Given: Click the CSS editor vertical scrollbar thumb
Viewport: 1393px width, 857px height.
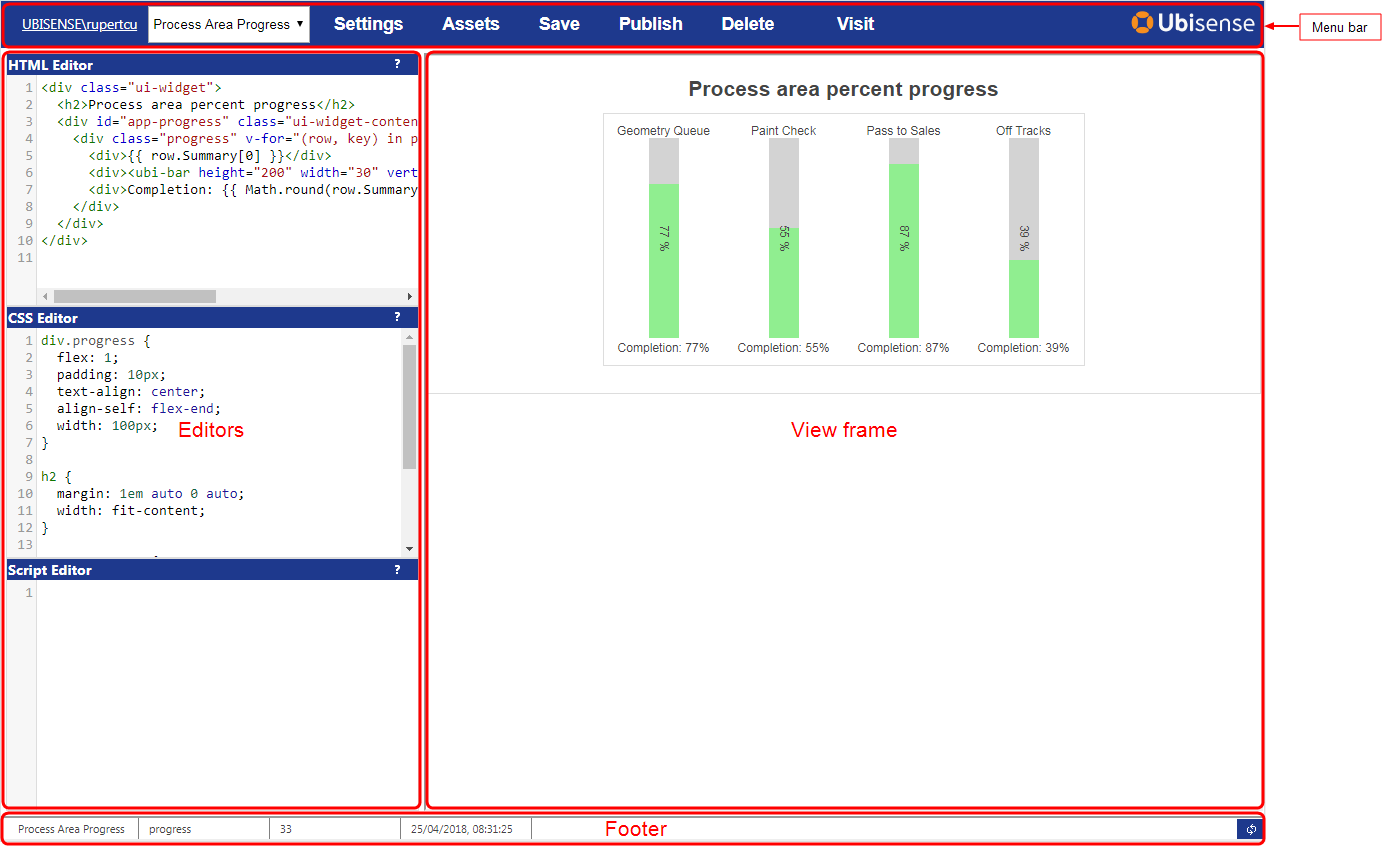Looking at the screenshot, I should [x=409, y=407].
